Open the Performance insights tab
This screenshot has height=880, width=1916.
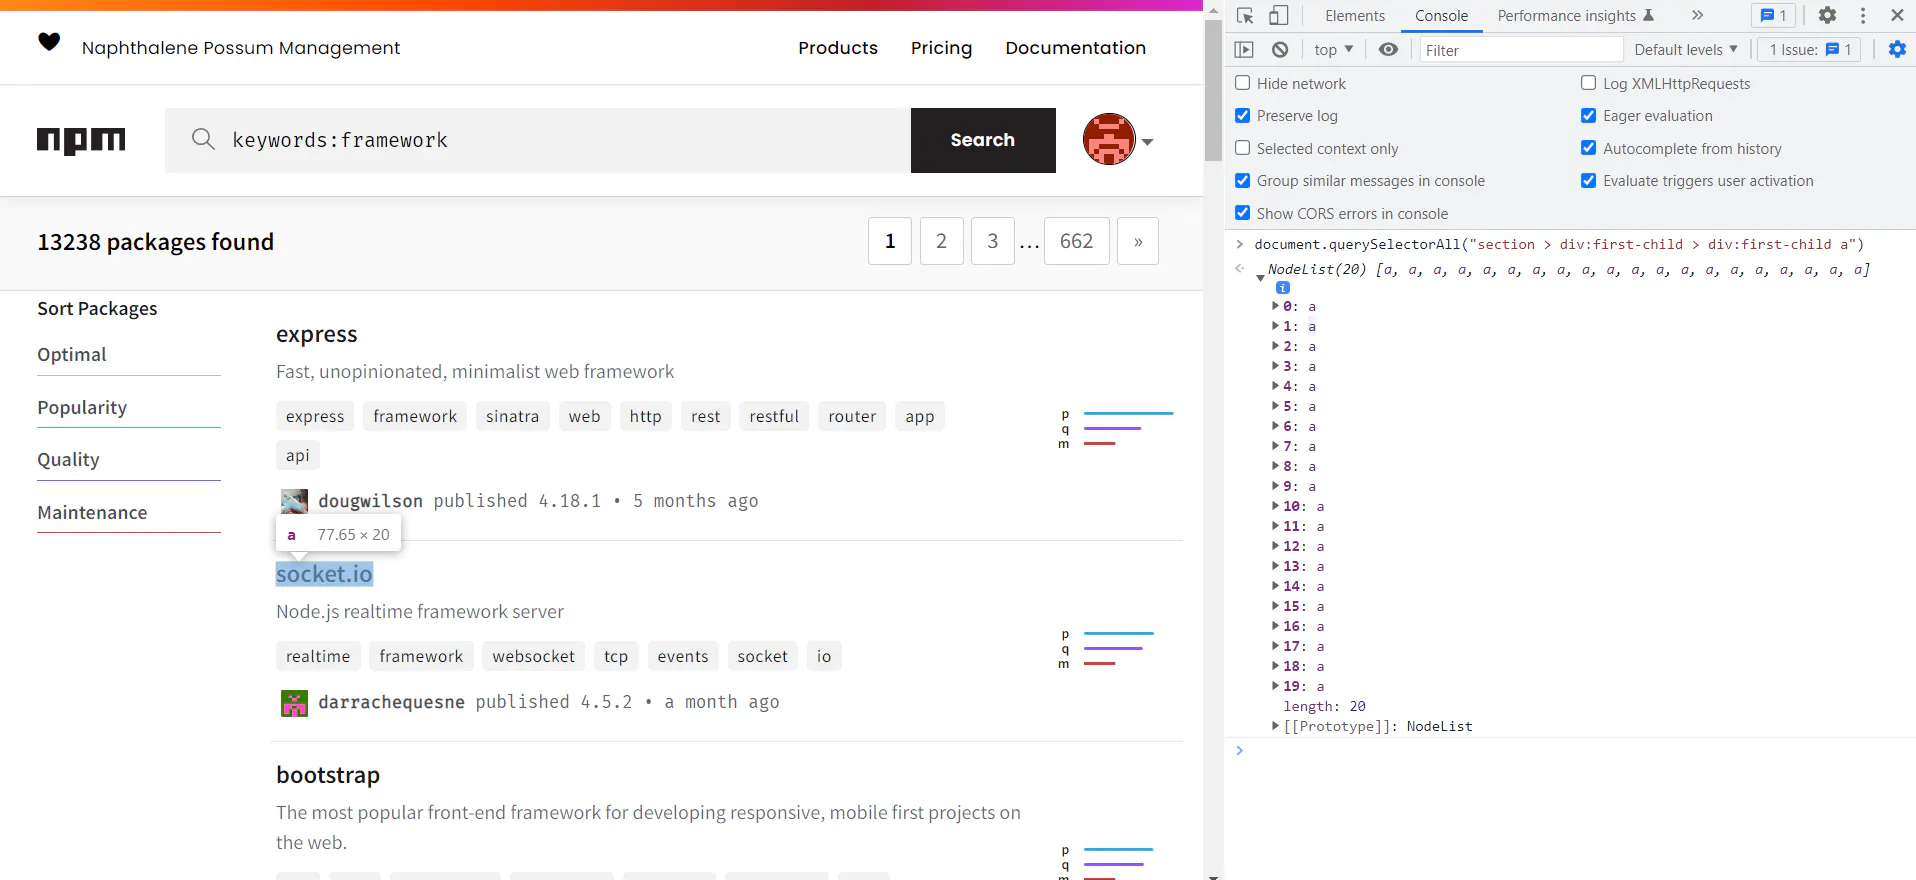[x=1575, y=15]
